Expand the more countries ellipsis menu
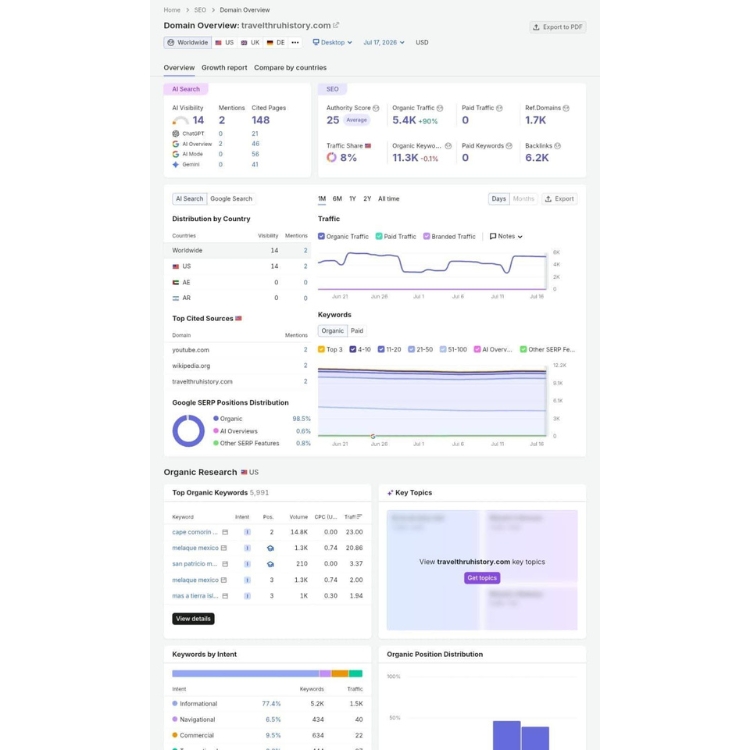The height and width of the screenshot is (750, 750). pyautogui.click(x=295, y=43)
